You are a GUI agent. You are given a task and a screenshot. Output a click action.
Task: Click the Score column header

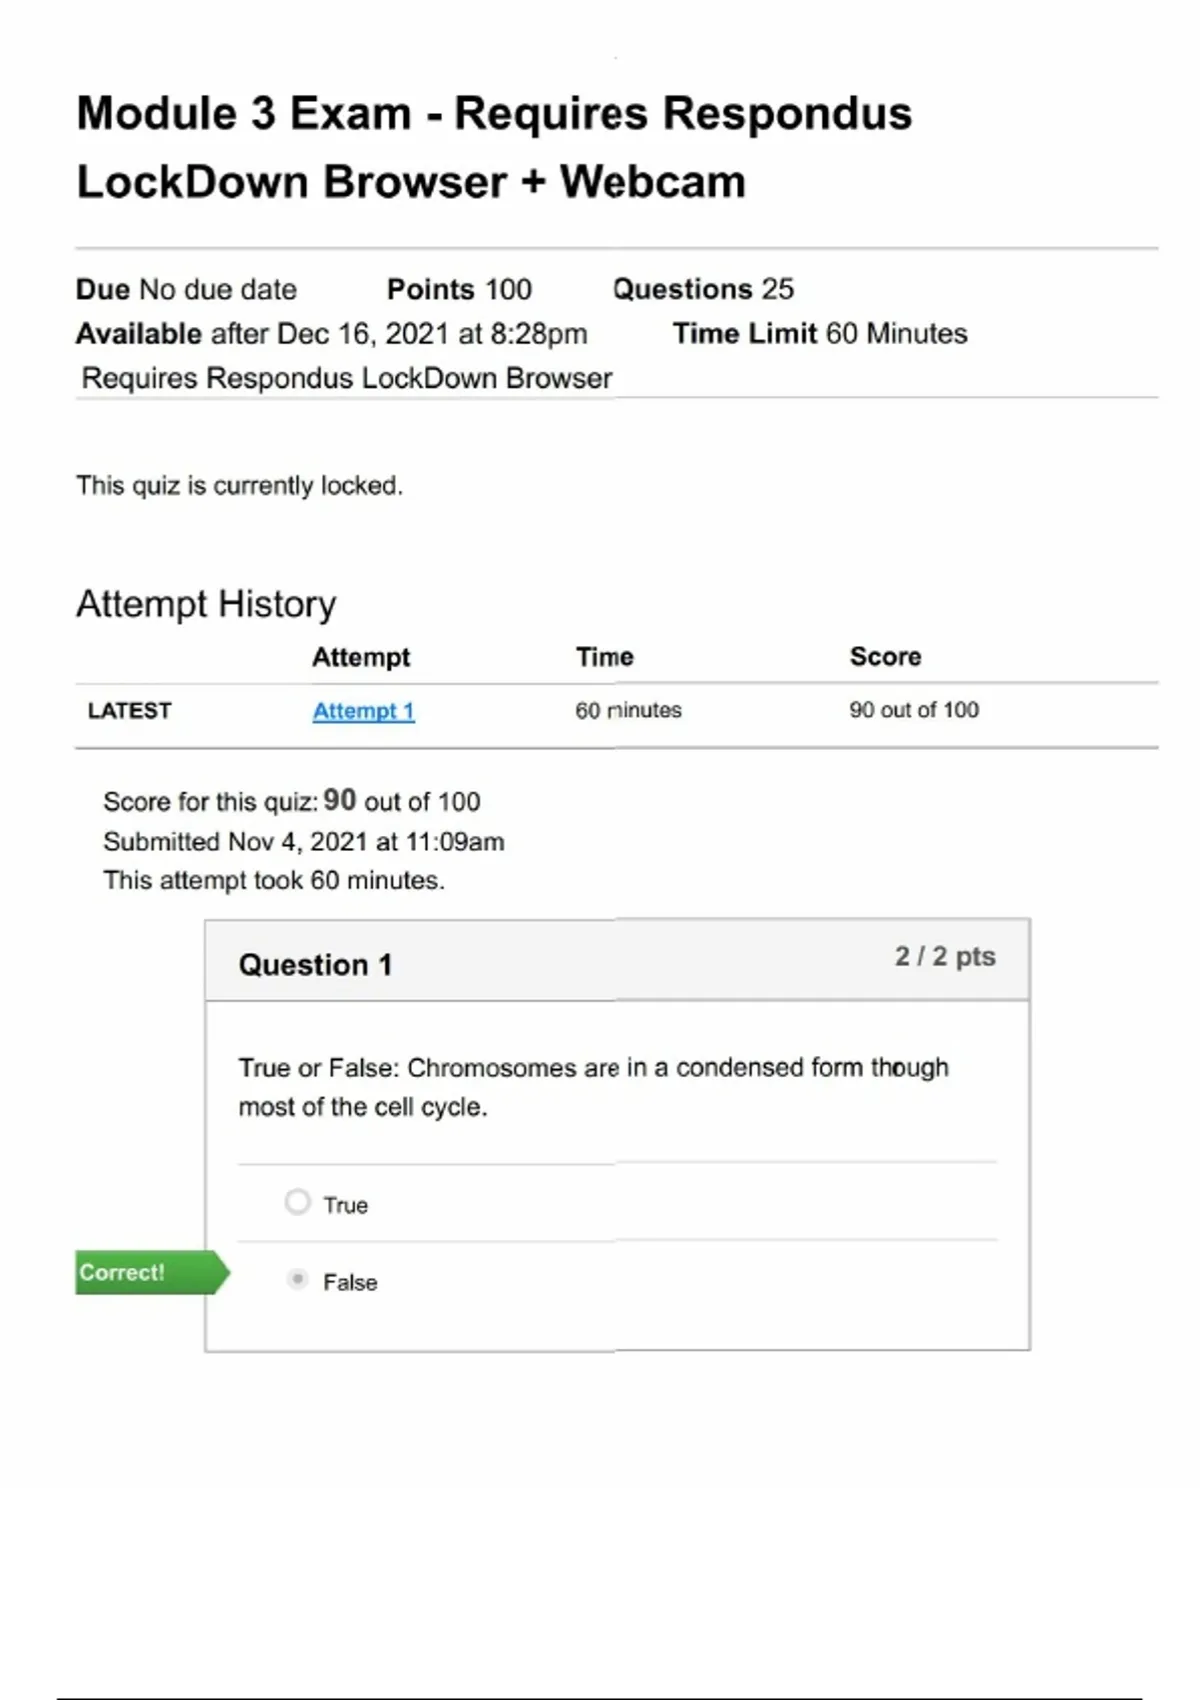pos(885,657)
